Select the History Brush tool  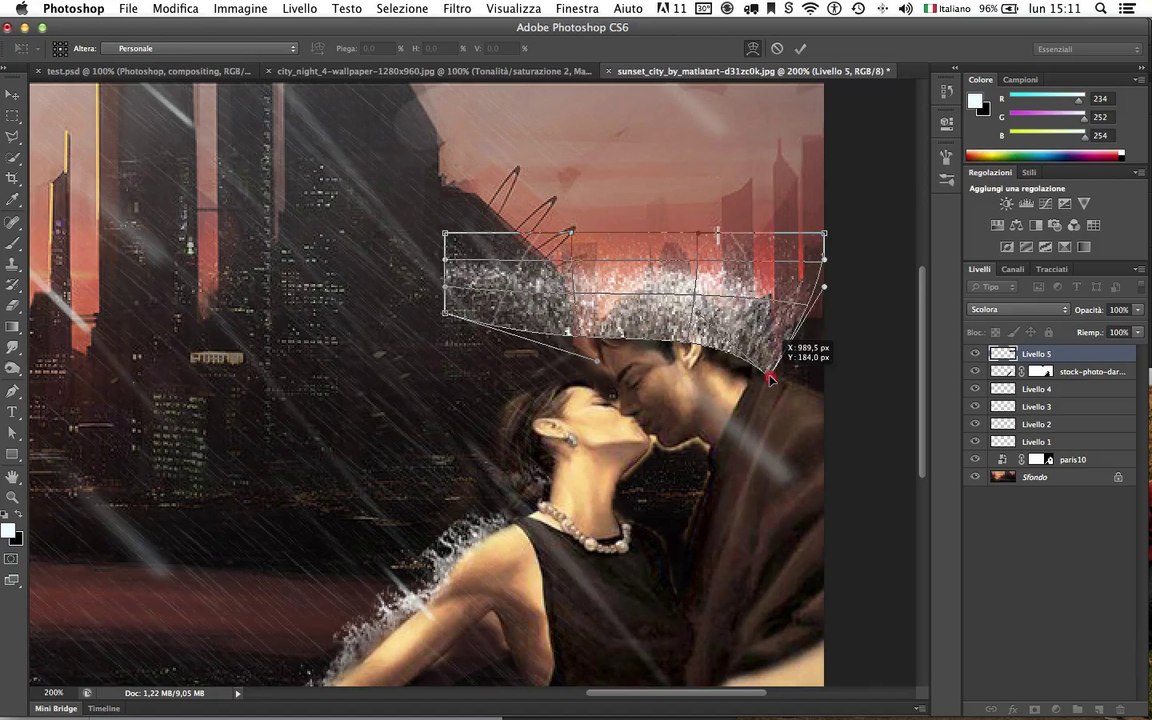point(12,284)
